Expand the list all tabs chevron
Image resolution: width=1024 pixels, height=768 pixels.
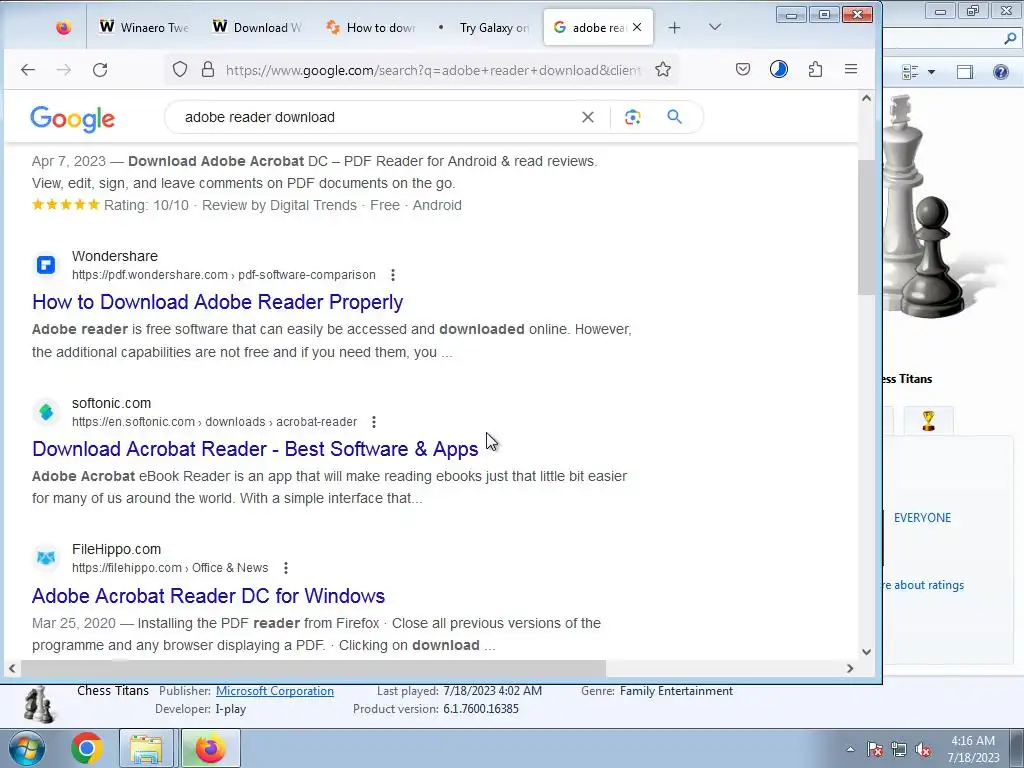point(715,27)
